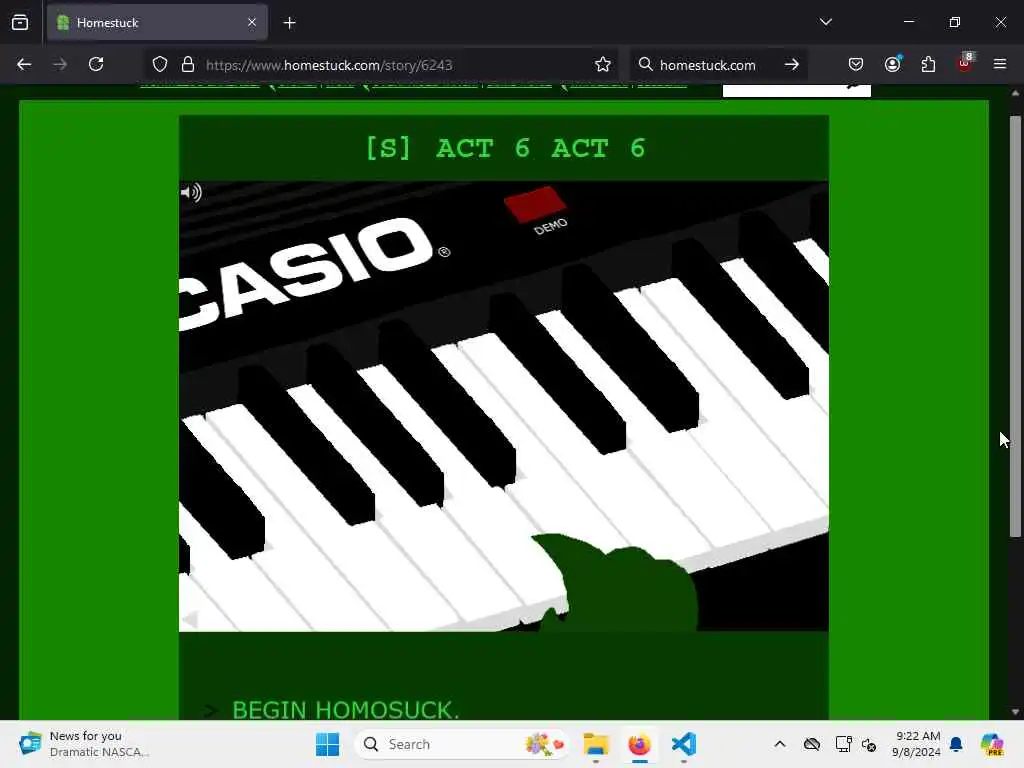
Task: Open network display tray icon
Action: tap(842, 744)
